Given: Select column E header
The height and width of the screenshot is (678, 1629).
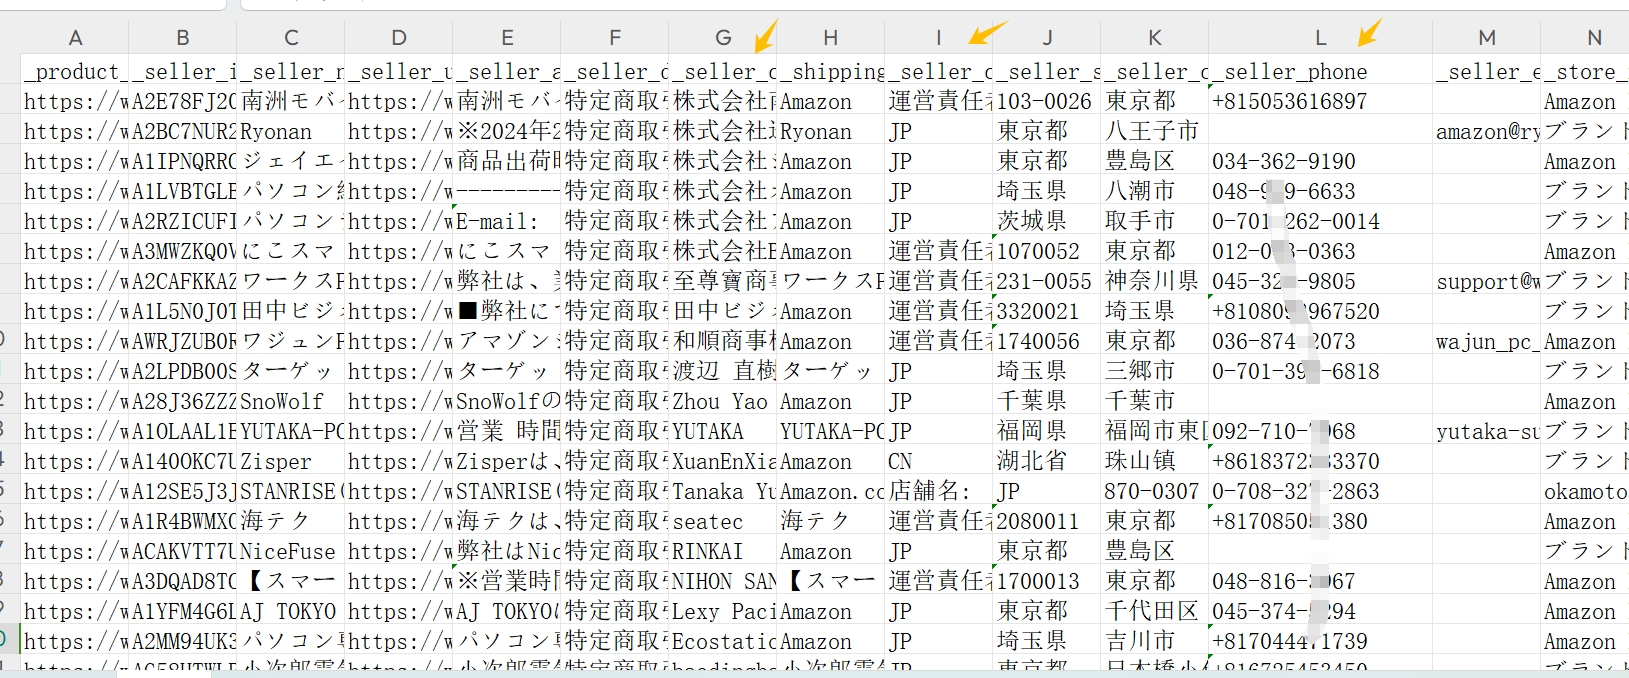Looking at the screenshot, I should (507, 38).
